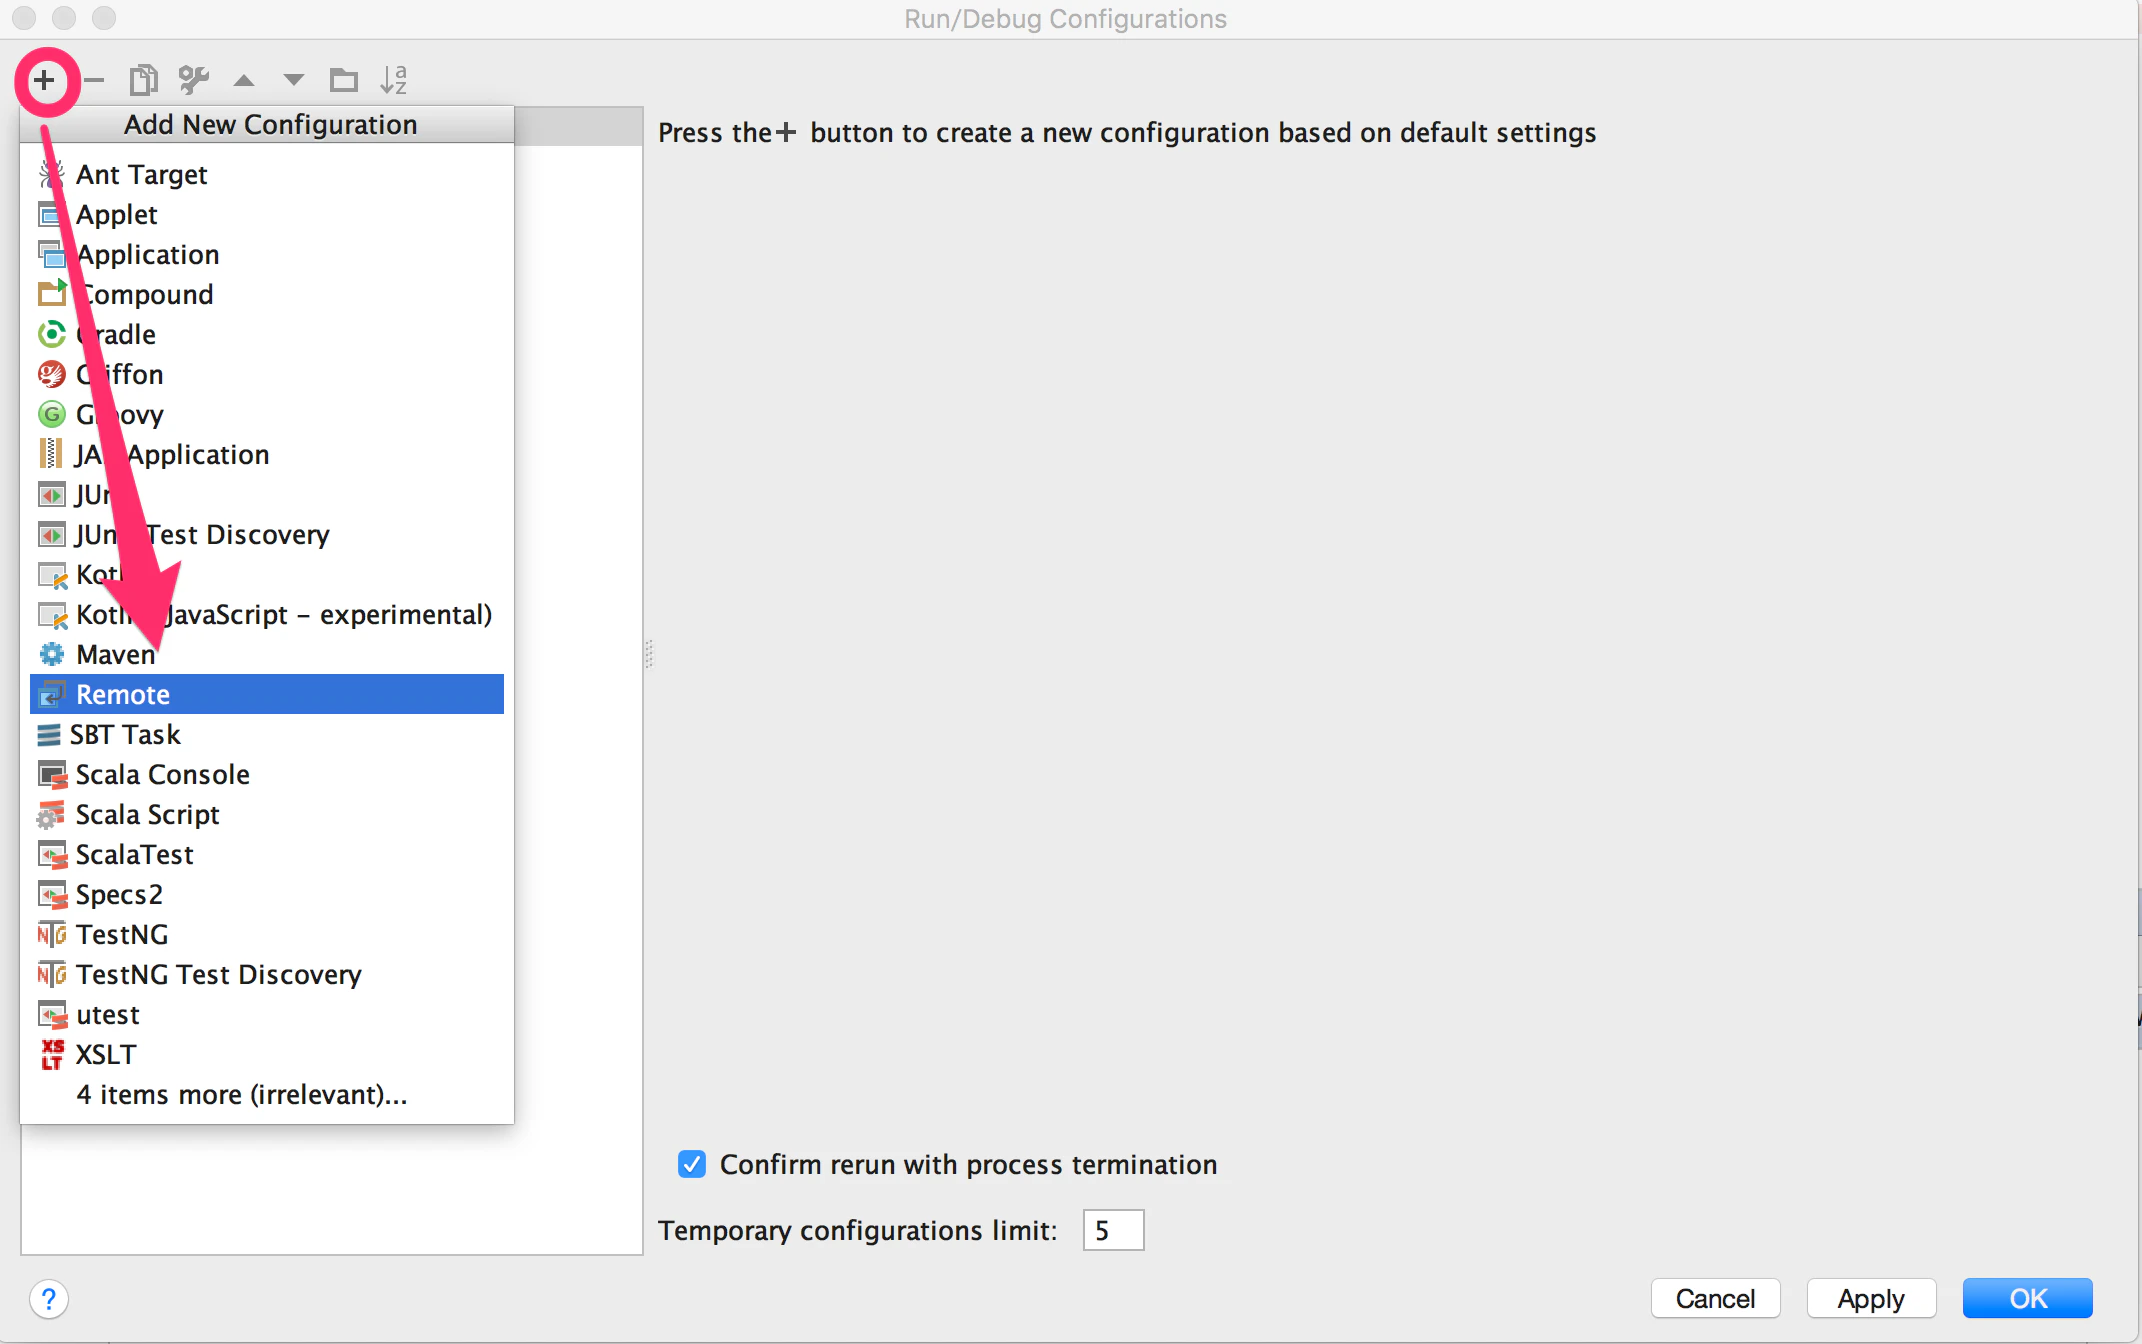Select TestNG Test Discovery entry

(x=267, y=974)
